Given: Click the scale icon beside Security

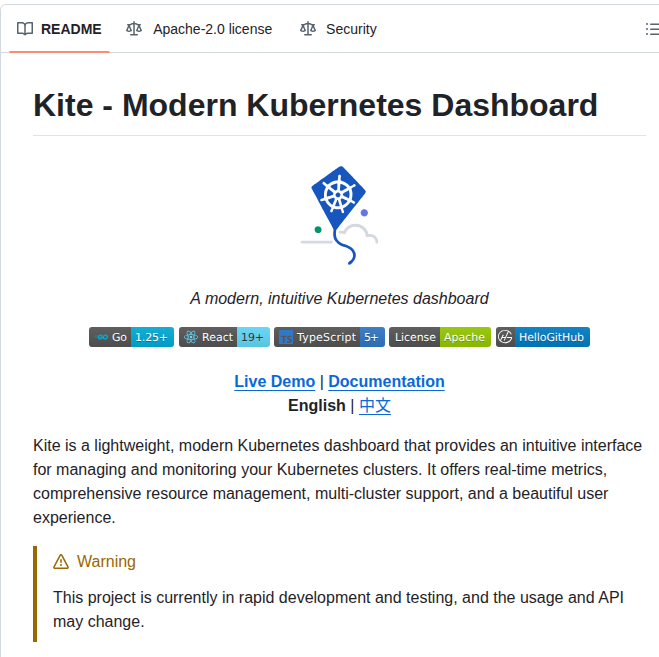Looking at the screenshot, I should click(x=308, y=29).
